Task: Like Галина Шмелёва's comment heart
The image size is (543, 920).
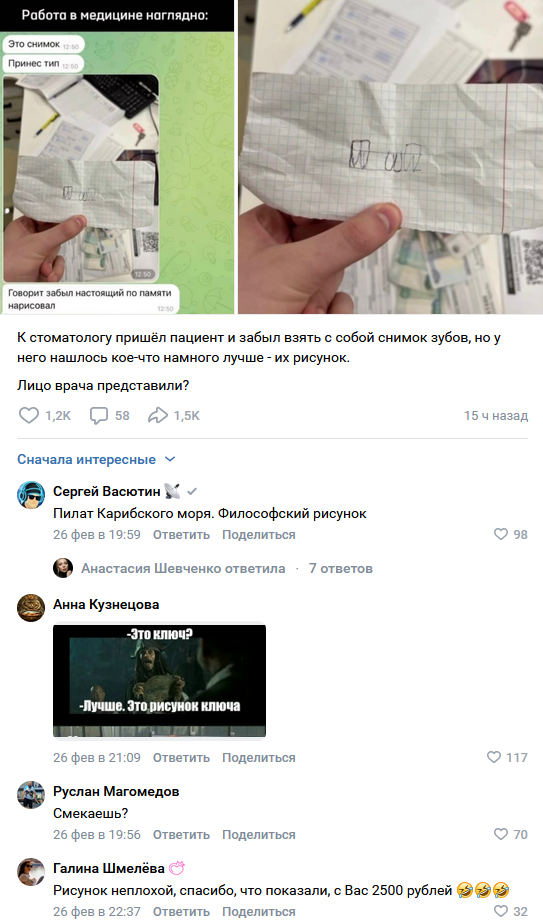Action: (x=501, y=911)
